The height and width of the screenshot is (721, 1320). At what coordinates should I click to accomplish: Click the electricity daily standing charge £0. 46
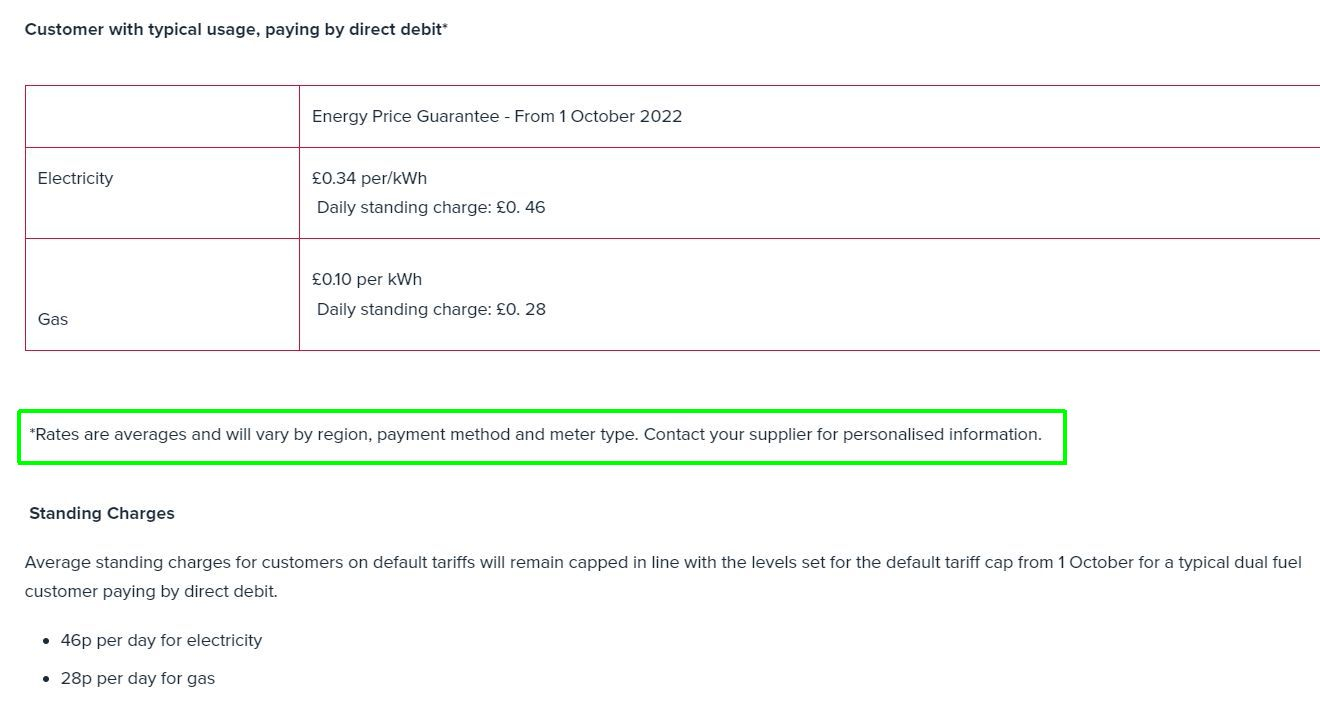tap(431, 208)
